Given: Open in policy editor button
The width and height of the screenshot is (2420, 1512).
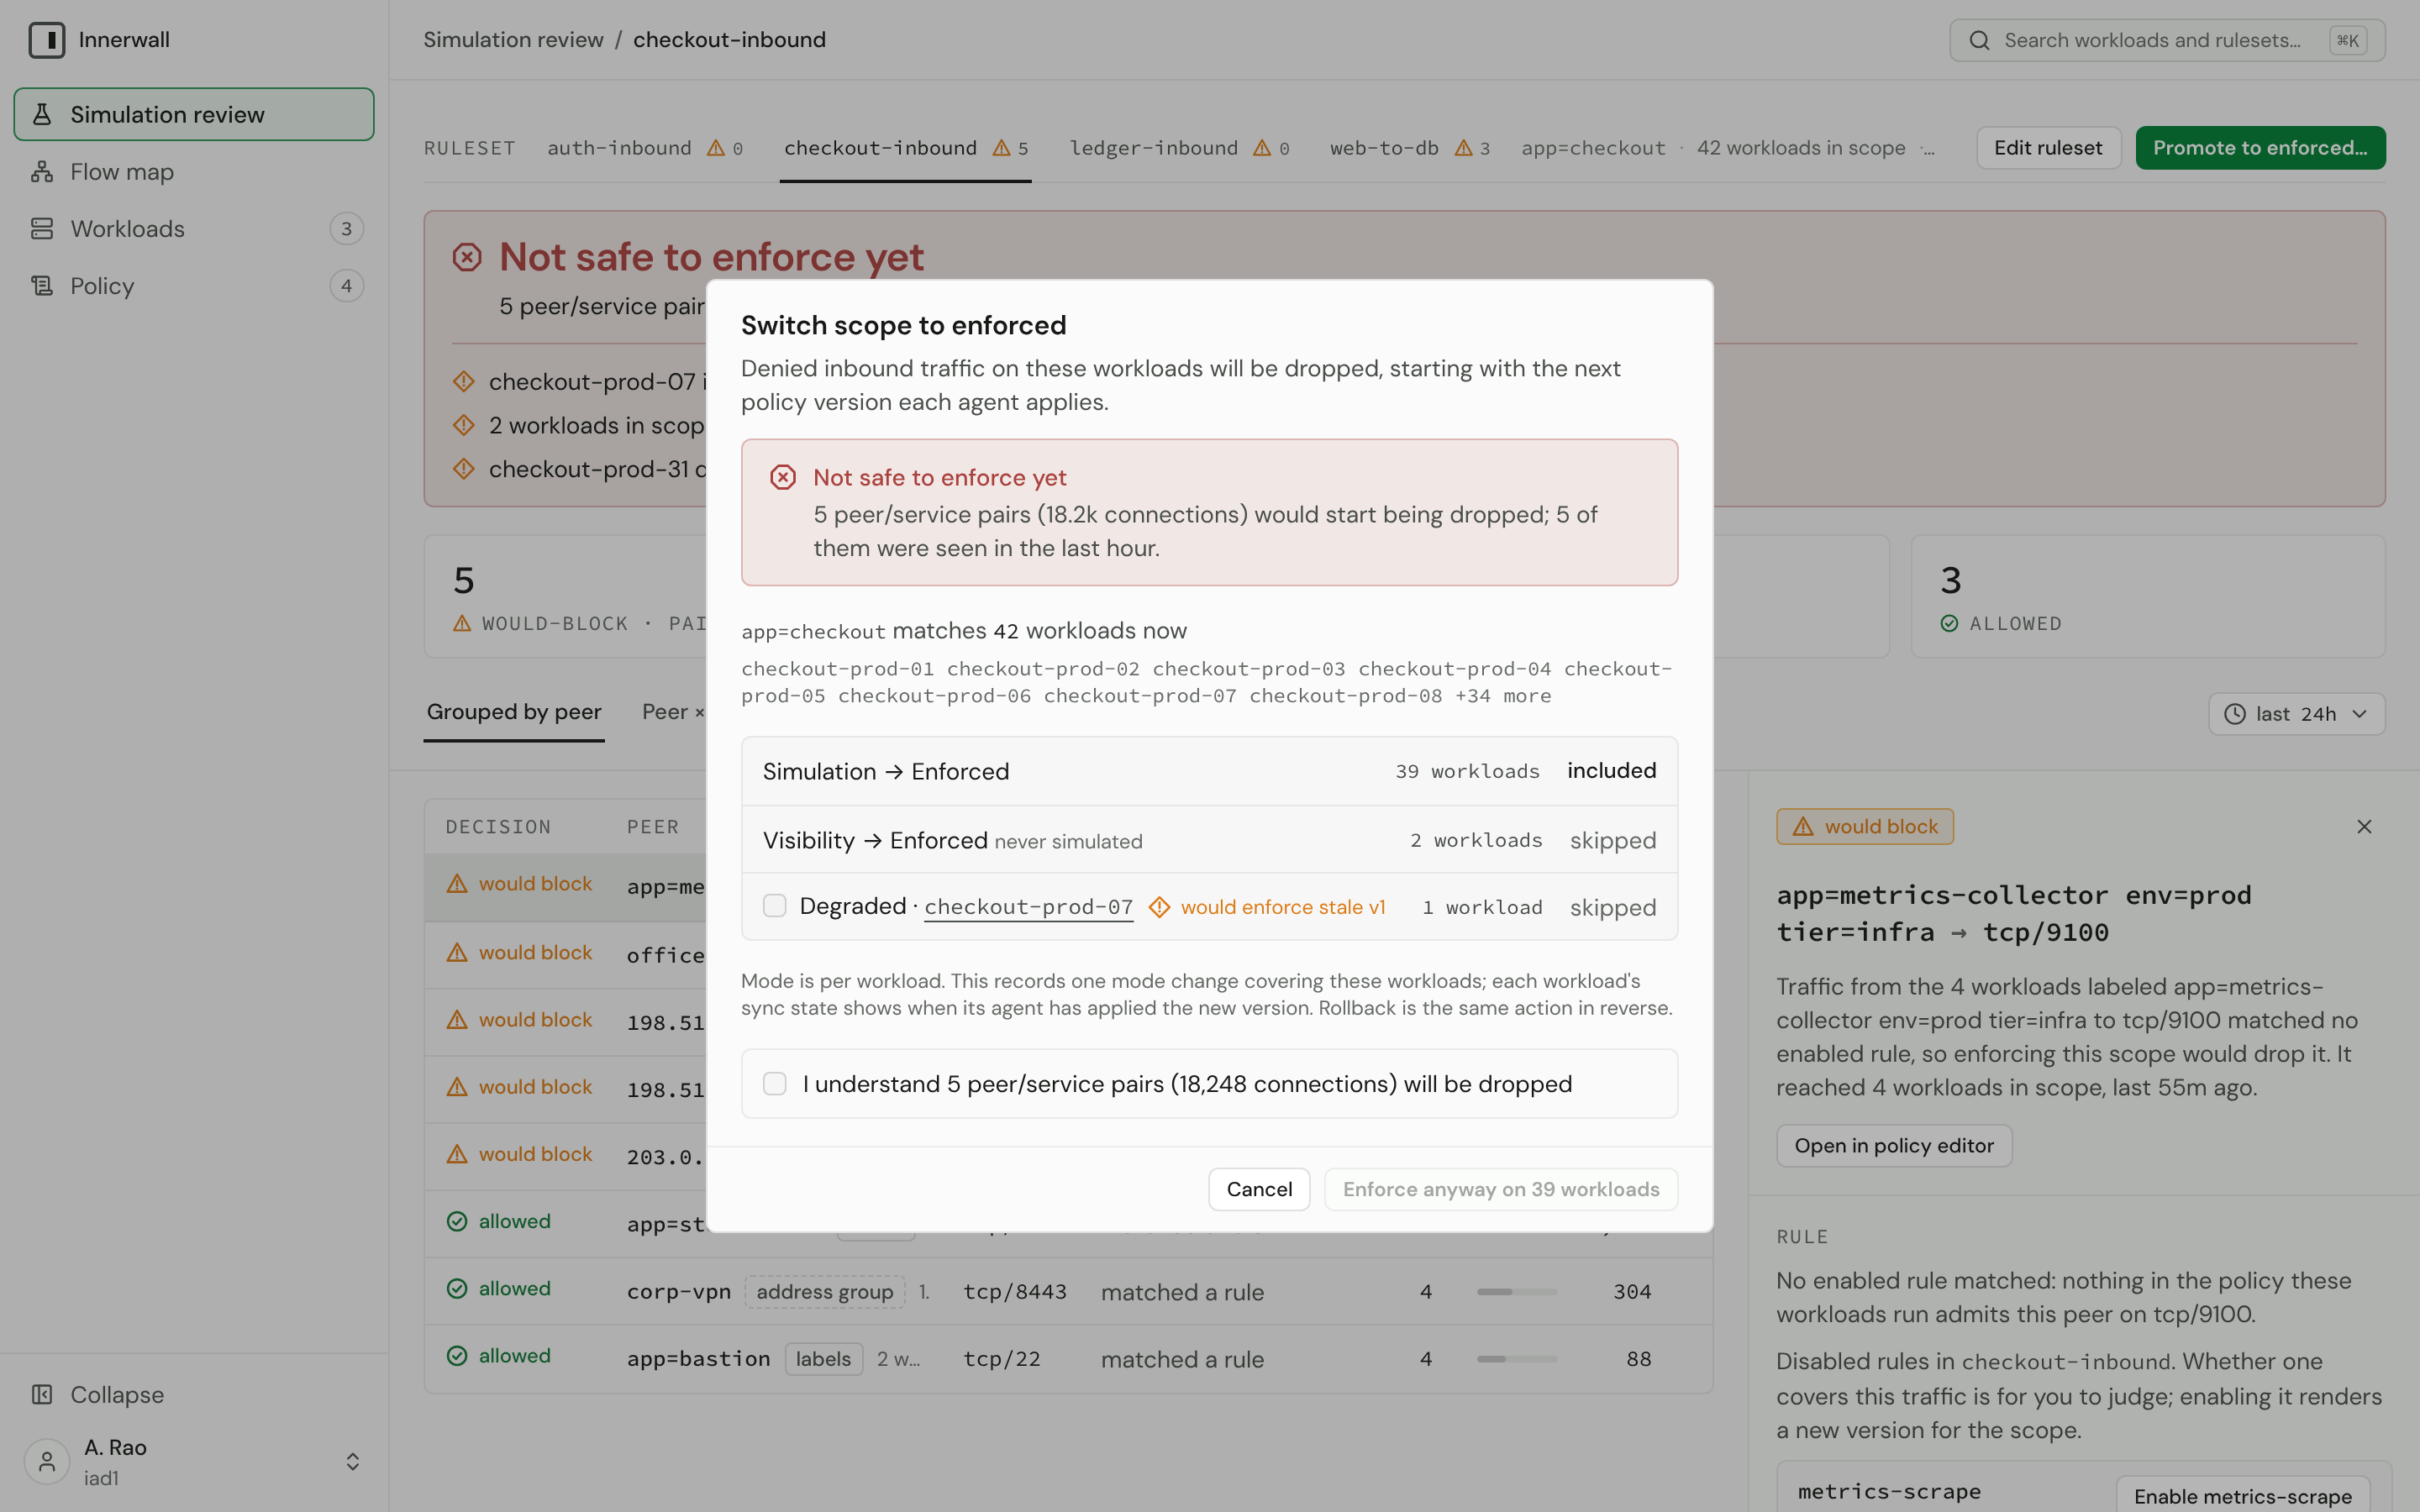Looking at the screenshot, I should pos(1894,1145).
